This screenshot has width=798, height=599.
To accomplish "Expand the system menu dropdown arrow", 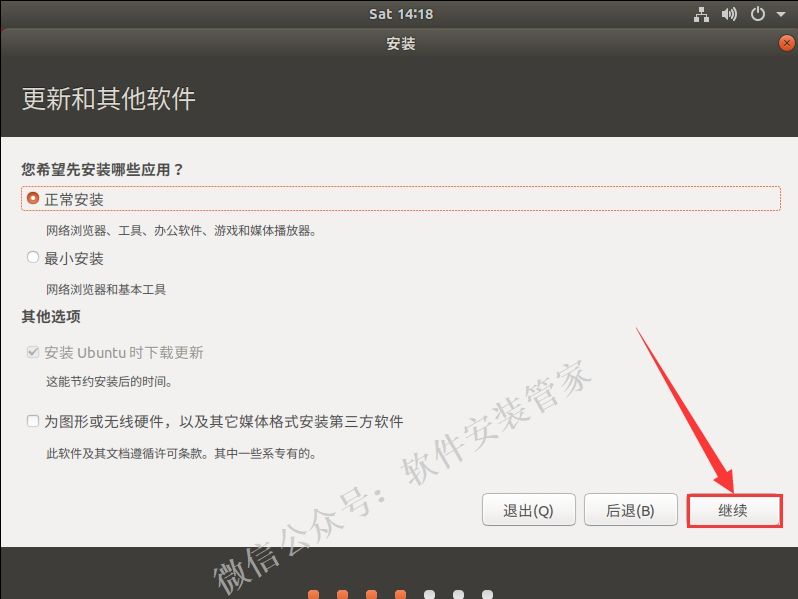I will 781,14.
